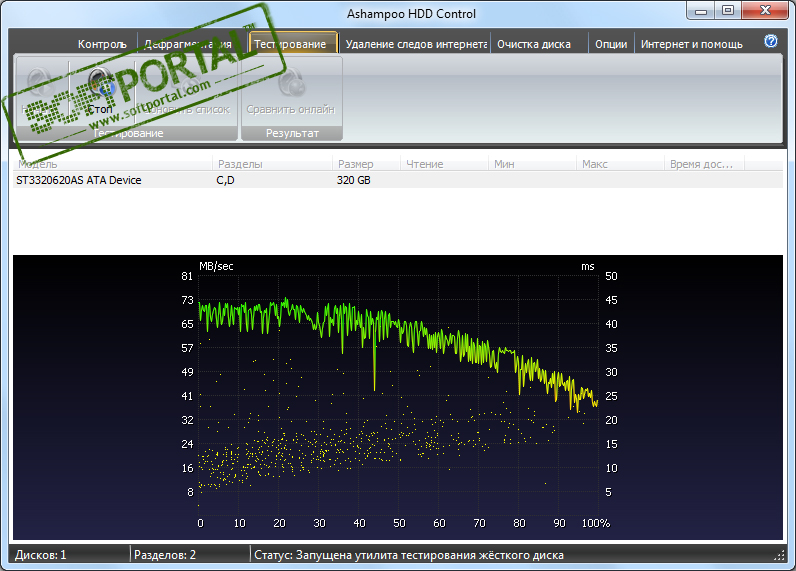This screenshot has height=571, width=796.
Task: Click the resize grip in status bar corner
Action: pos(780,556)
